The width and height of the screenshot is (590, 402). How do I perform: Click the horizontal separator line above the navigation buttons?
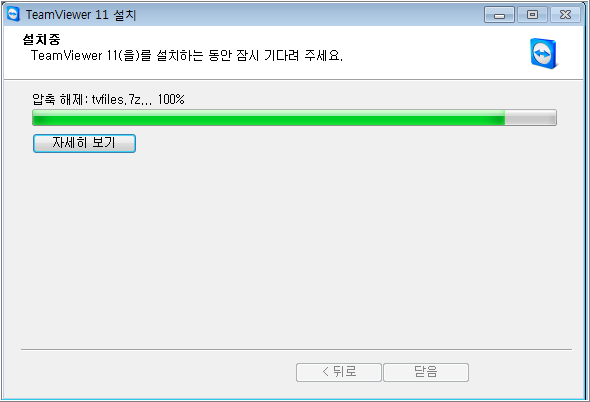tap(296, 349)
